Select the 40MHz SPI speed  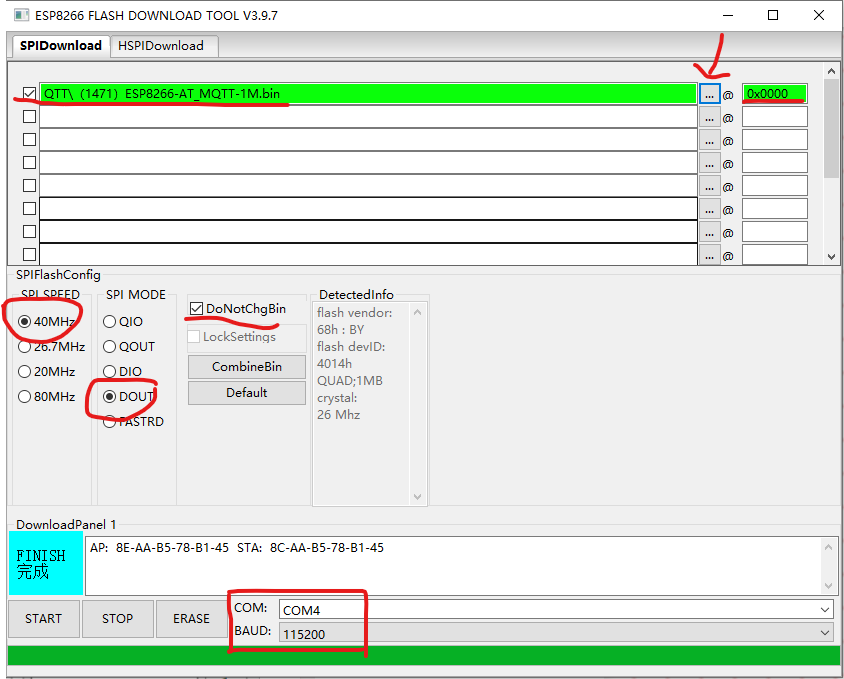24,321
